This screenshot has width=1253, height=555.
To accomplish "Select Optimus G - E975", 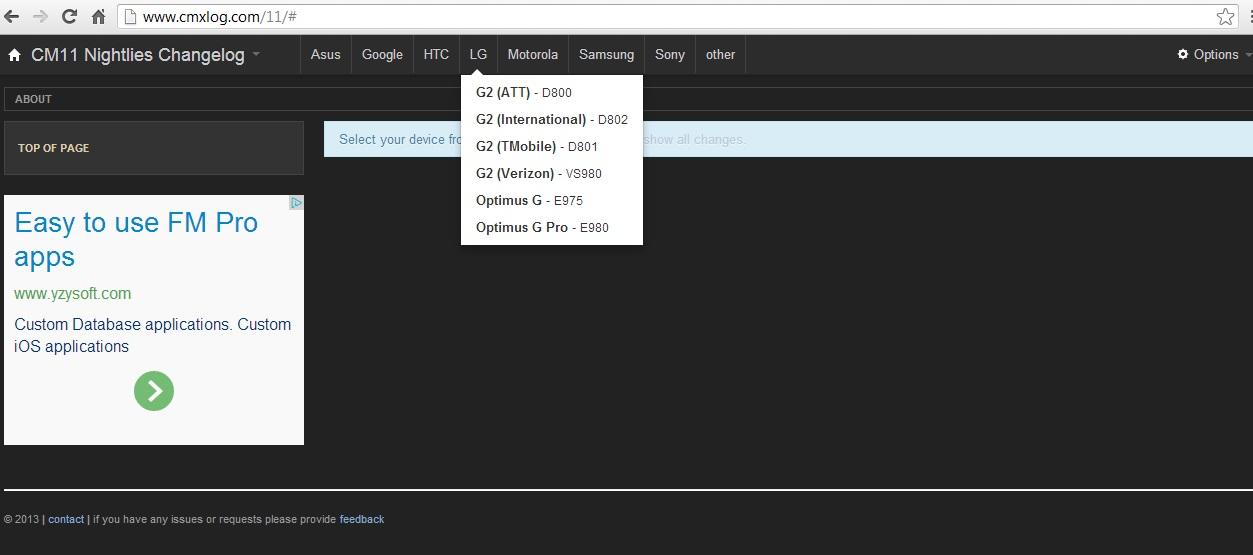I will (552, 201).
